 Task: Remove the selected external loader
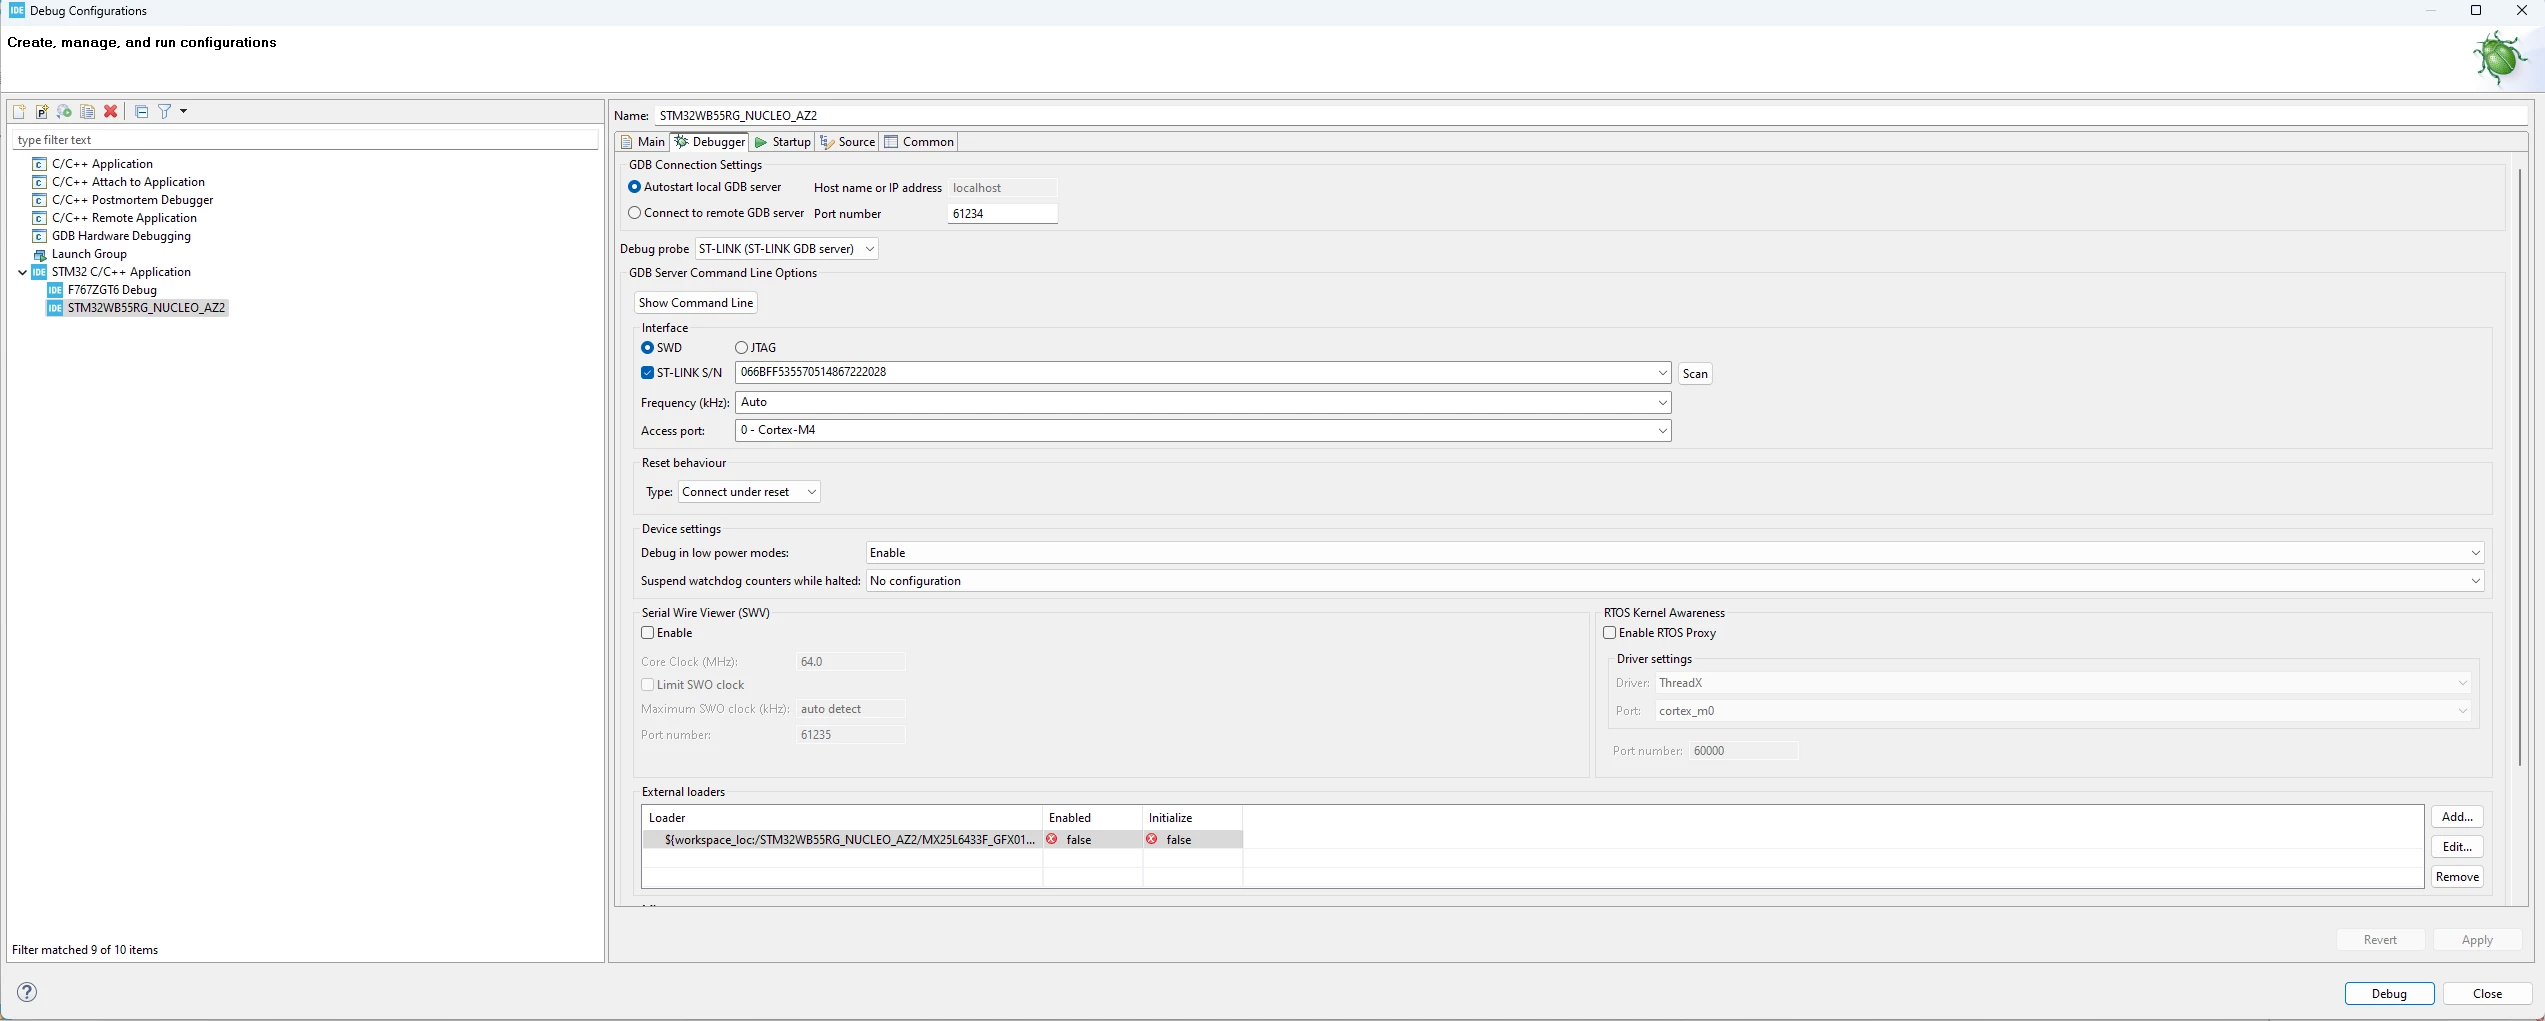click(2457, 877)
